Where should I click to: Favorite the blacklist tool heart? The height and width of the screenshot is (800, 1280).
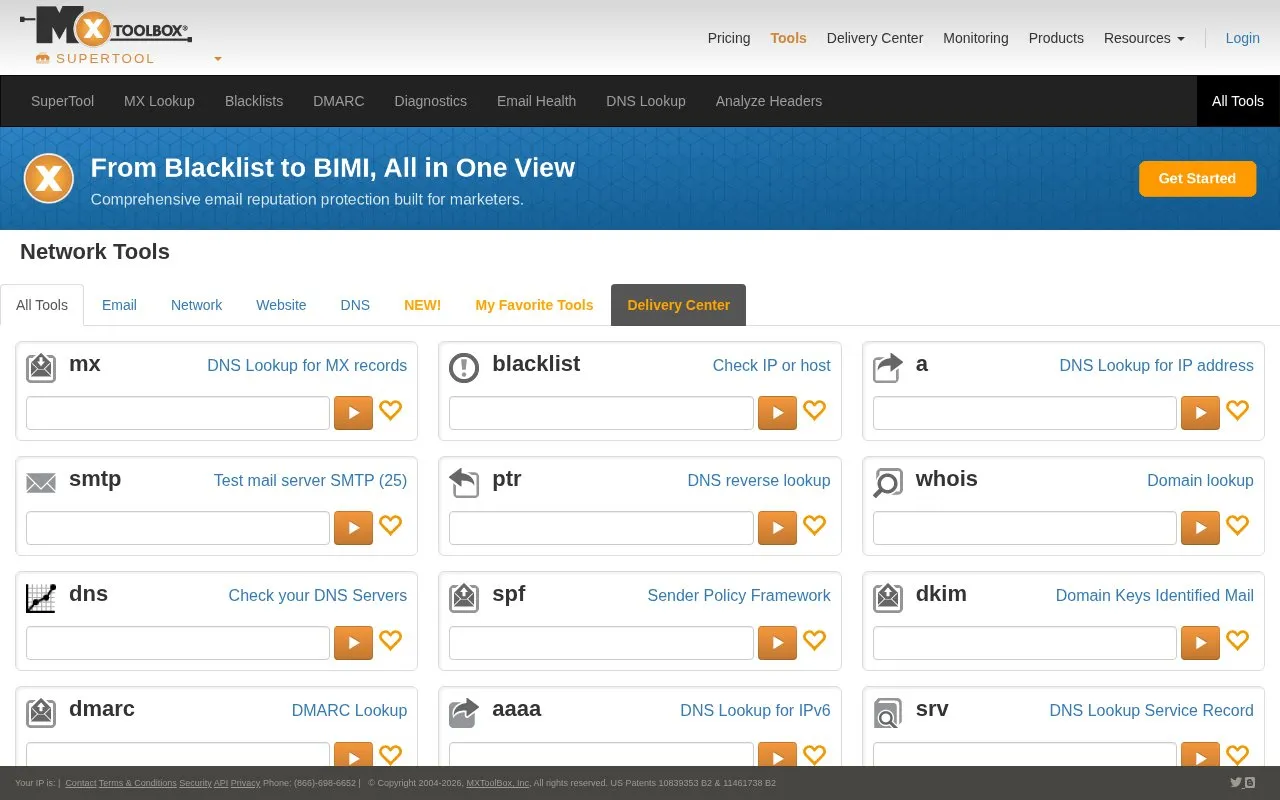tap(815, 410)
